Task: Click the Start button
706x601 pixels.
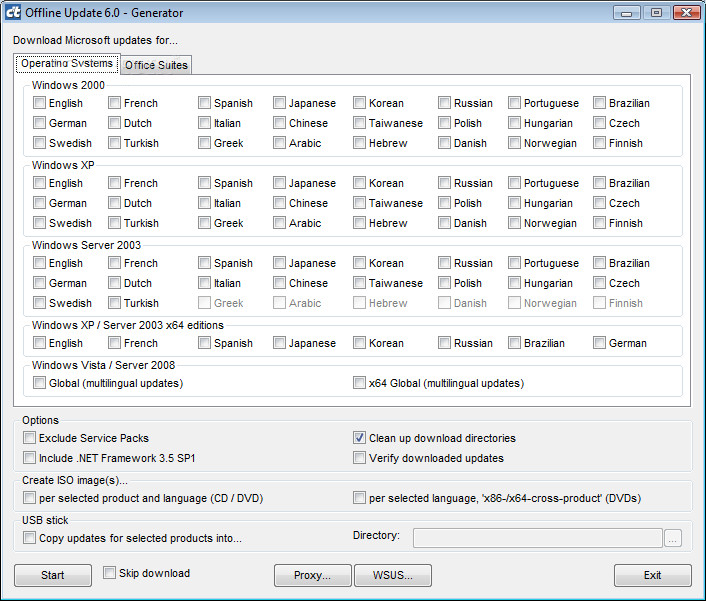Action: coord(53,575)
